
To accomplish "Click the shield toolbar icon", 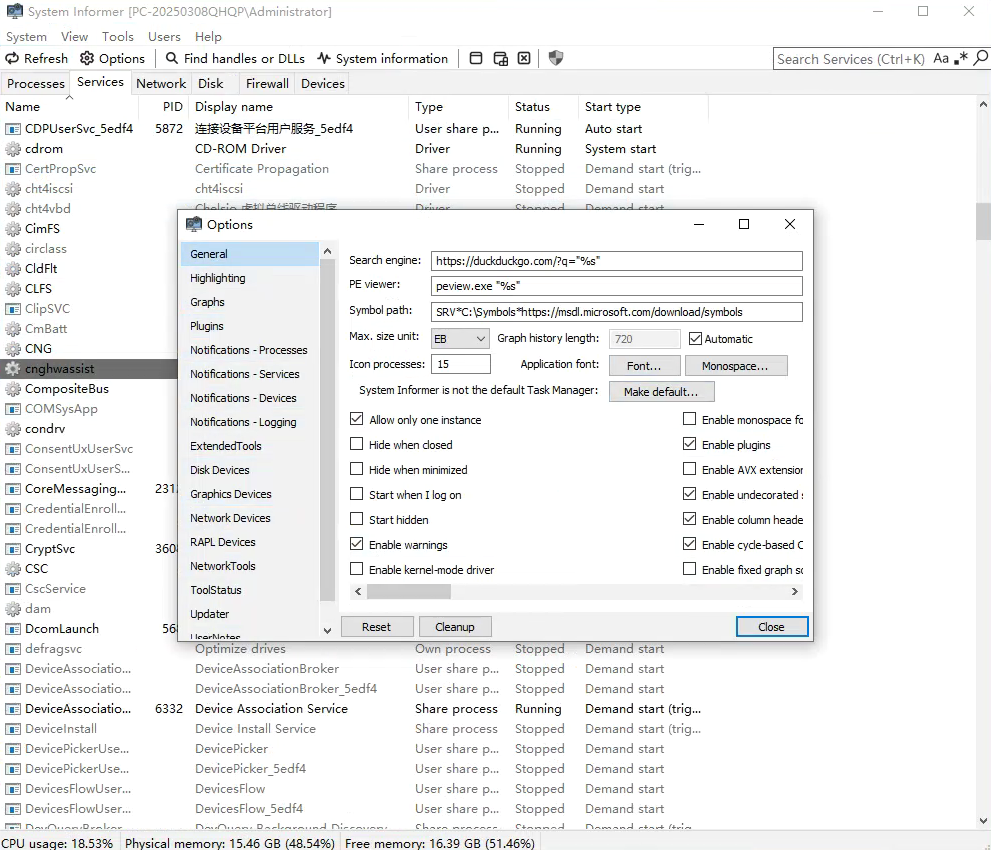I will (x=556, y=58).
